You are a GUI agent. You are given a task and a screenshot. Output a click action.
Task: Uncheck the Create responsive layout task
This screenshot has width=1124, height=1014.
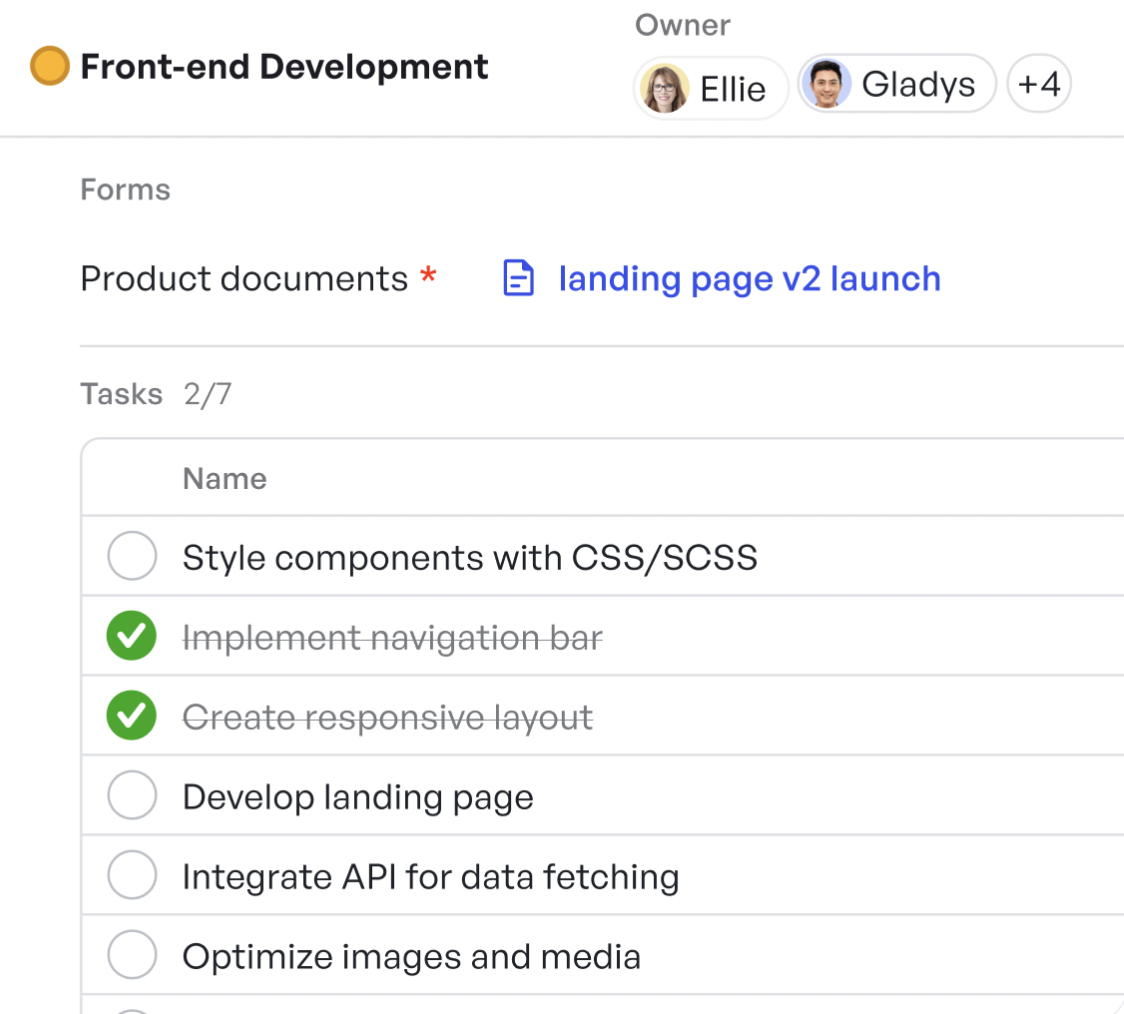click(132, 715)
